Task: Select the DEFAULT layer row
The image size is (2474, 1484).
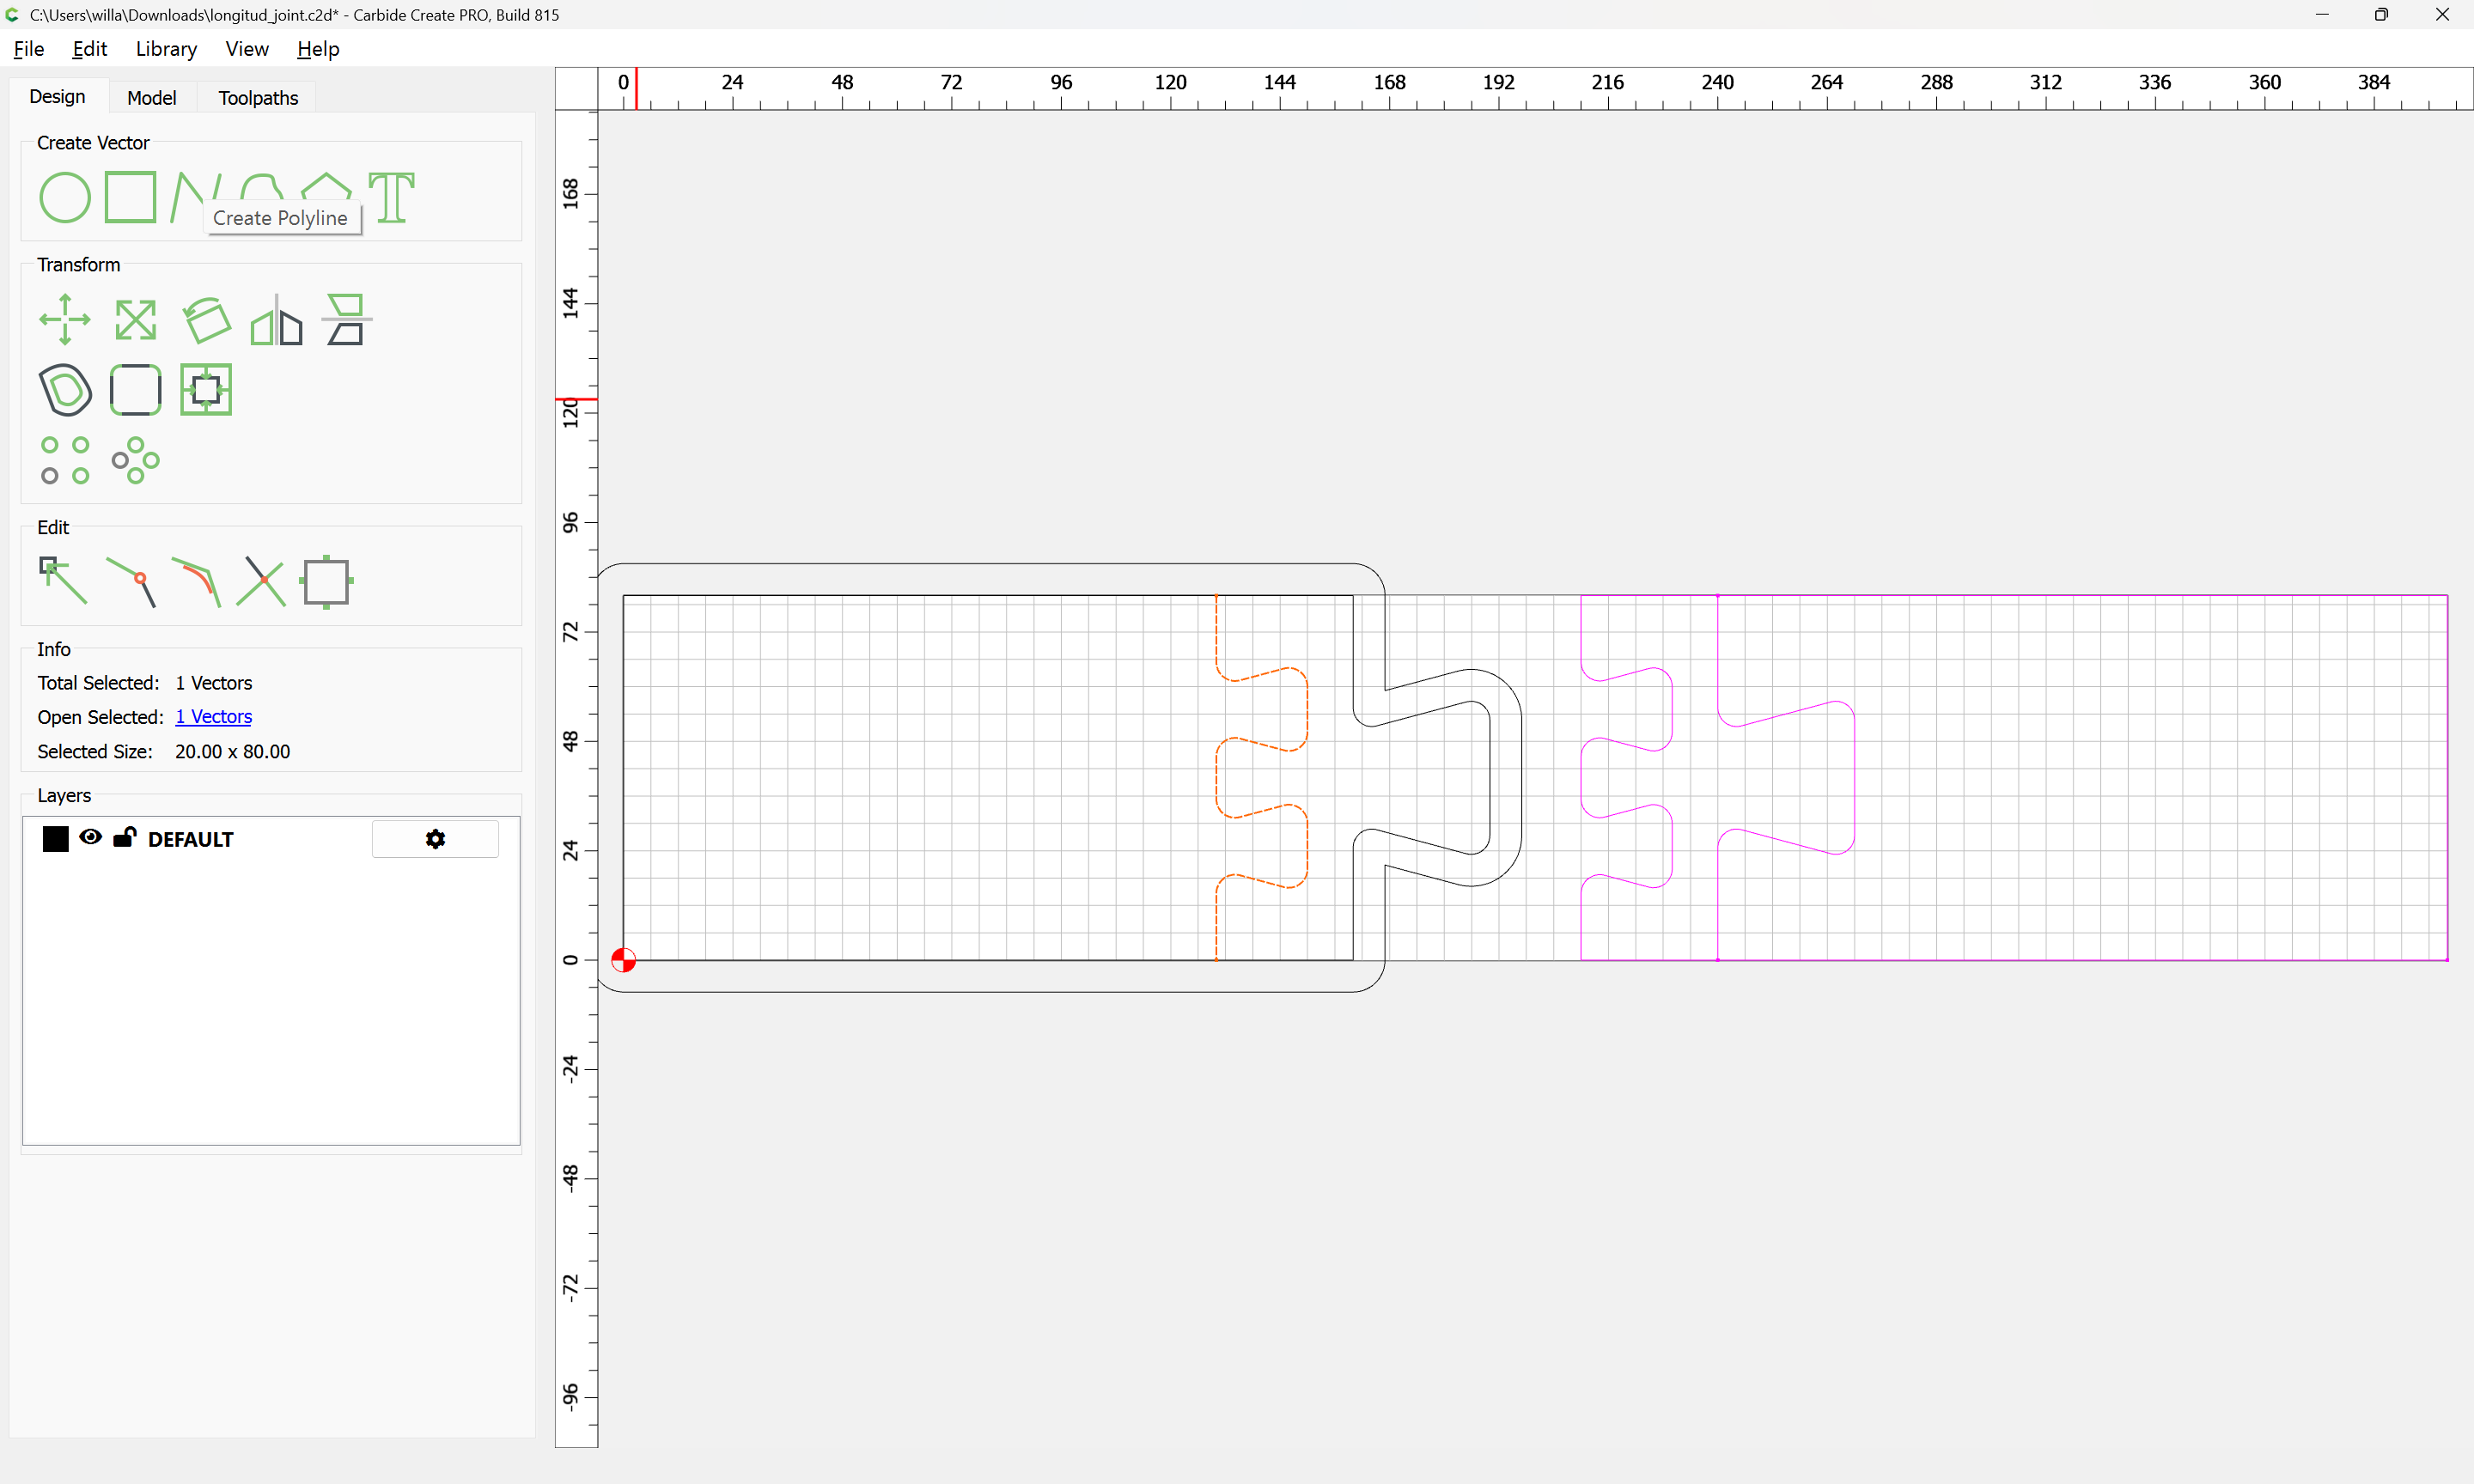Action: tap(271, 839)
